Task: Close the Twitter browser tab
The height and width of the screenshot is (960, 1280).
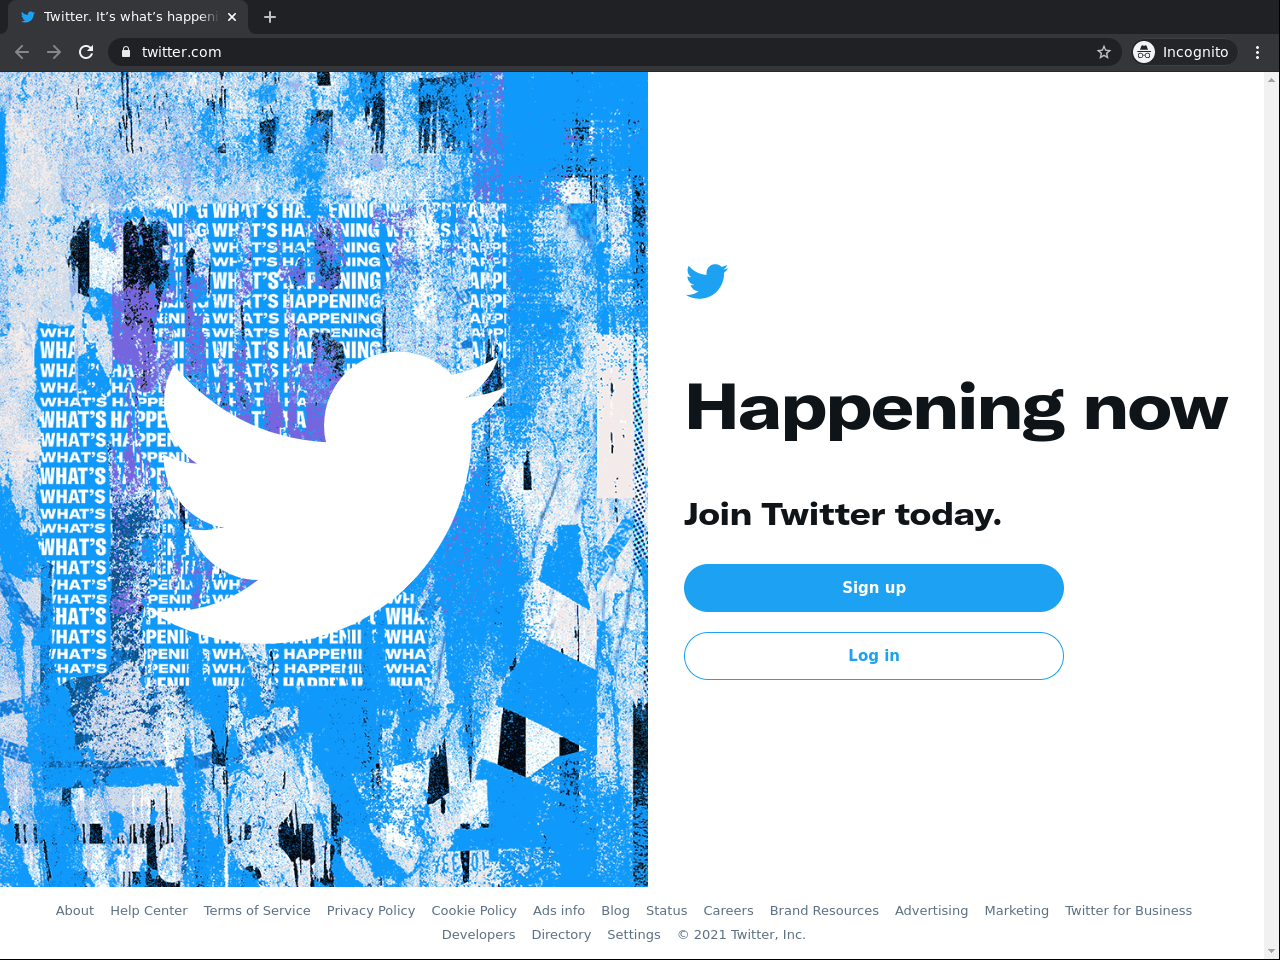Action: point(232,17)
